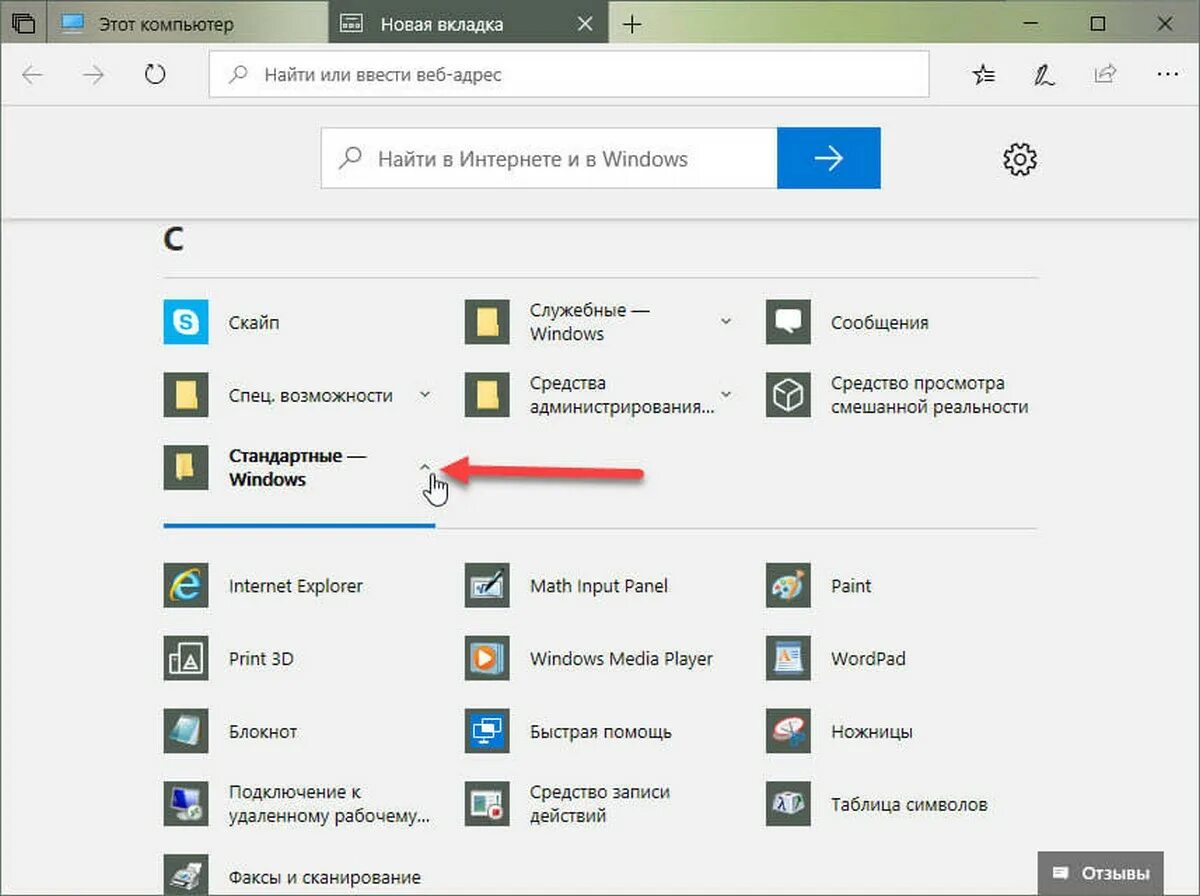Click the Спец. возможности folder icon

[186, 395]
